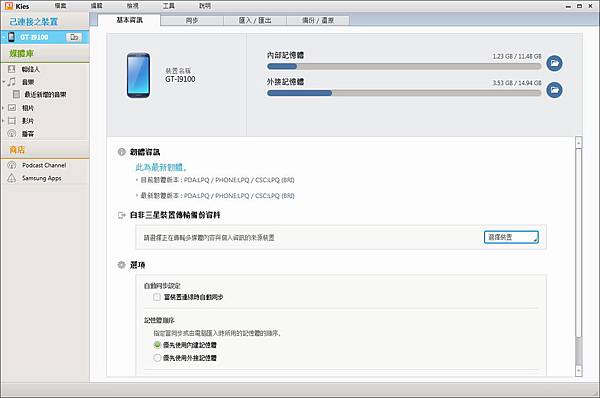Click the '1.23 GB / 11.48 GB' storage value

coord(517,56)
